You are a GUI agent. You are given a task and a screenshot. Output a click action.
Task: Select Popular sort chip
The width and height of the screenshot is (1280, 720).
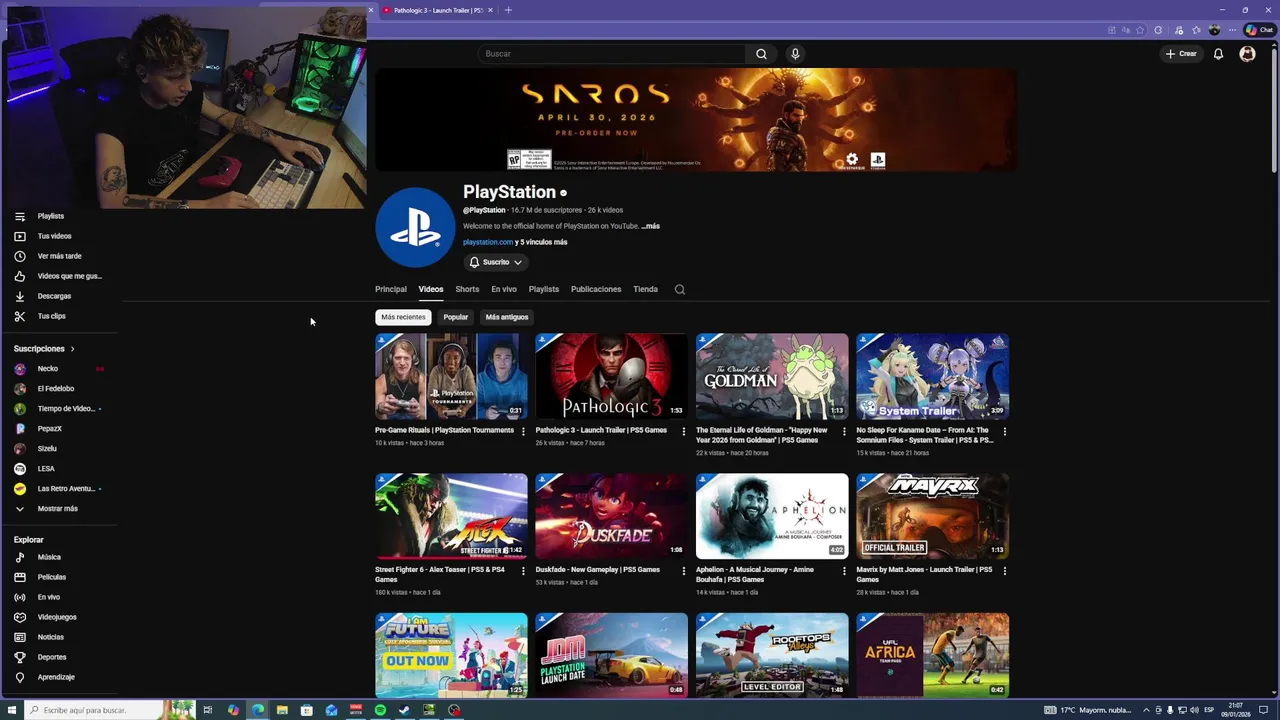(456, 317)
